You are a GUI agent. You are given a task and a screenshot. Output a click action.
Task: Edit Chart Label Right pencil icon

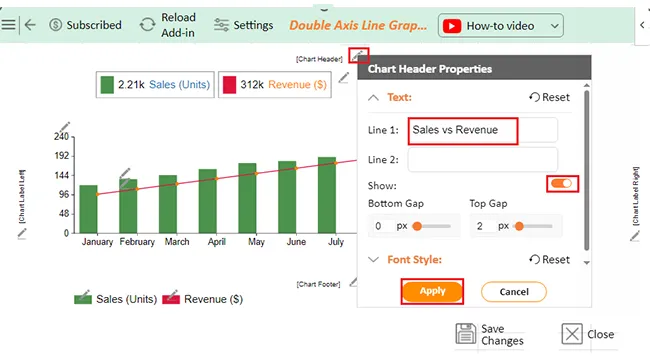[635, 236]
